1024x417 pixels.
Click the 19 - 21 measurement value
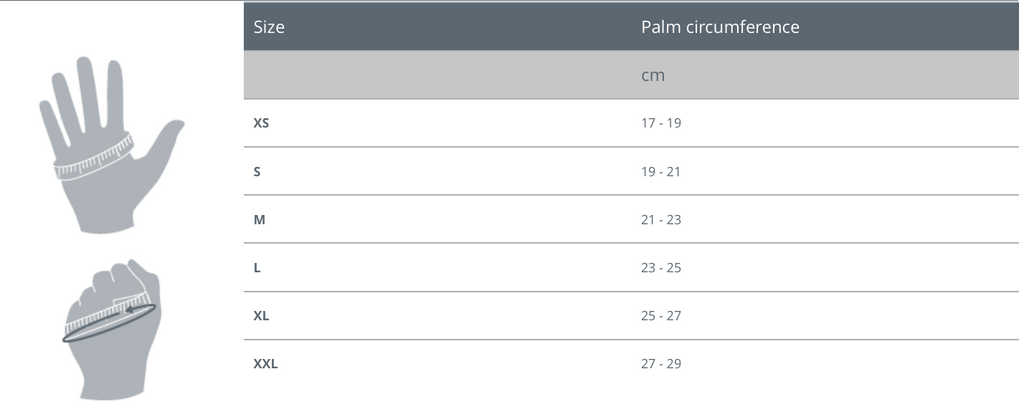660,172
